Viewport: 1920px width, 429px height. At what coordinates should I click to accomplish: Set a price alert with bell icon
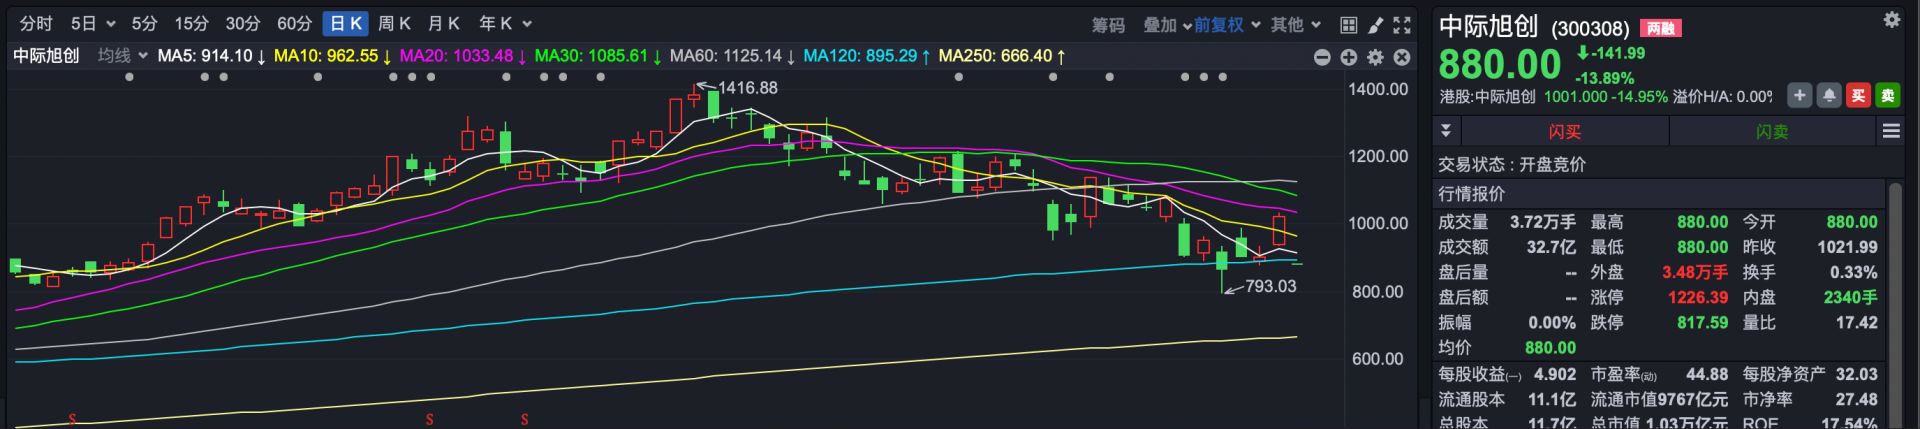pyautogui.click(x=1828, y=96)
